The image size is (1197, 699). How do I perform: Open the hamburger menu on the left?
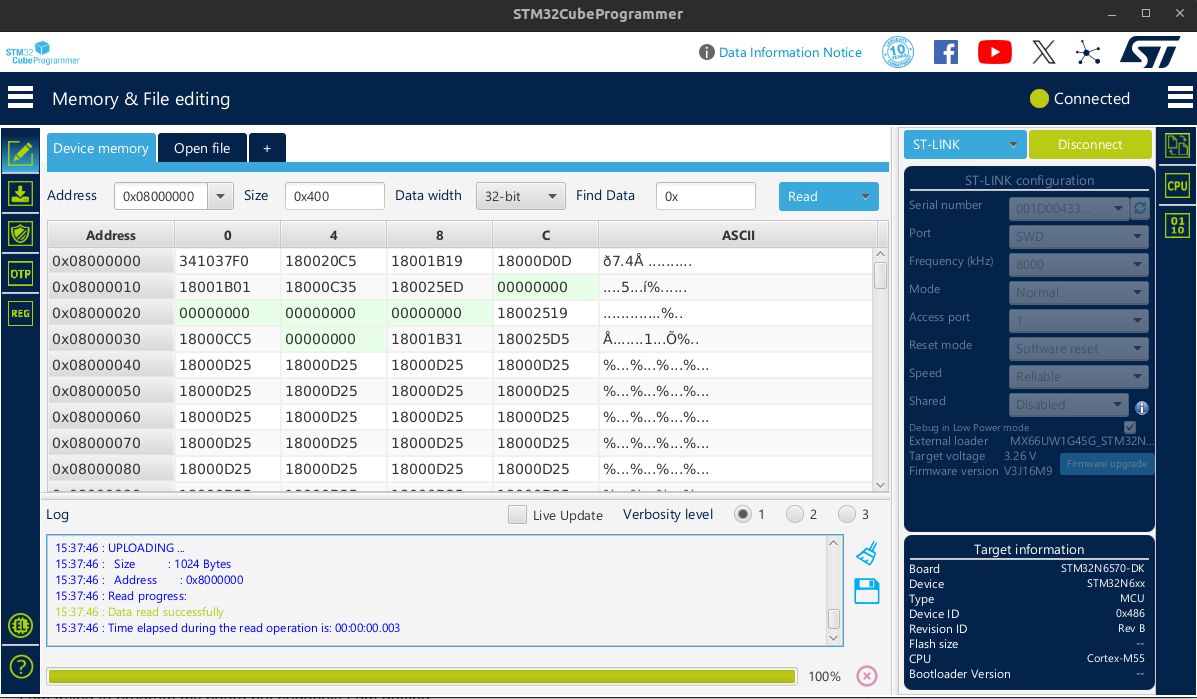20,97
